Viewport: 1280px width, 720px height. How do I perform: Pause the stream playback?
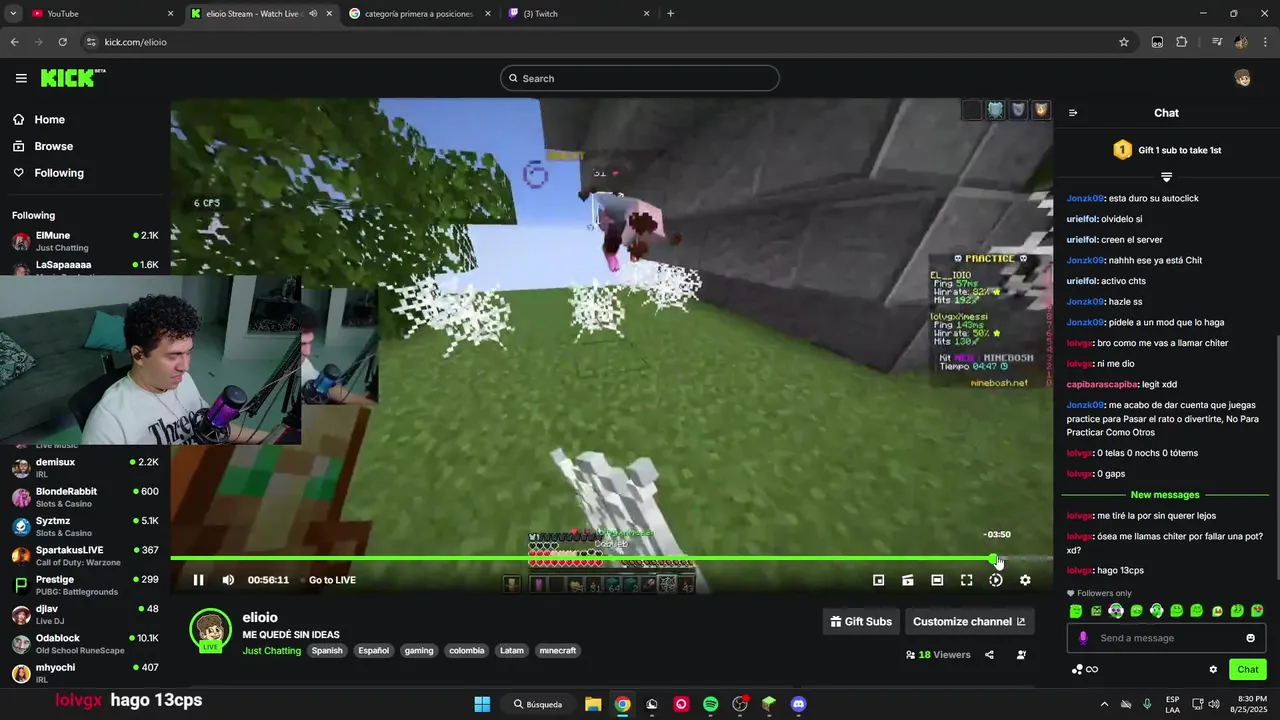click(198, 580)
